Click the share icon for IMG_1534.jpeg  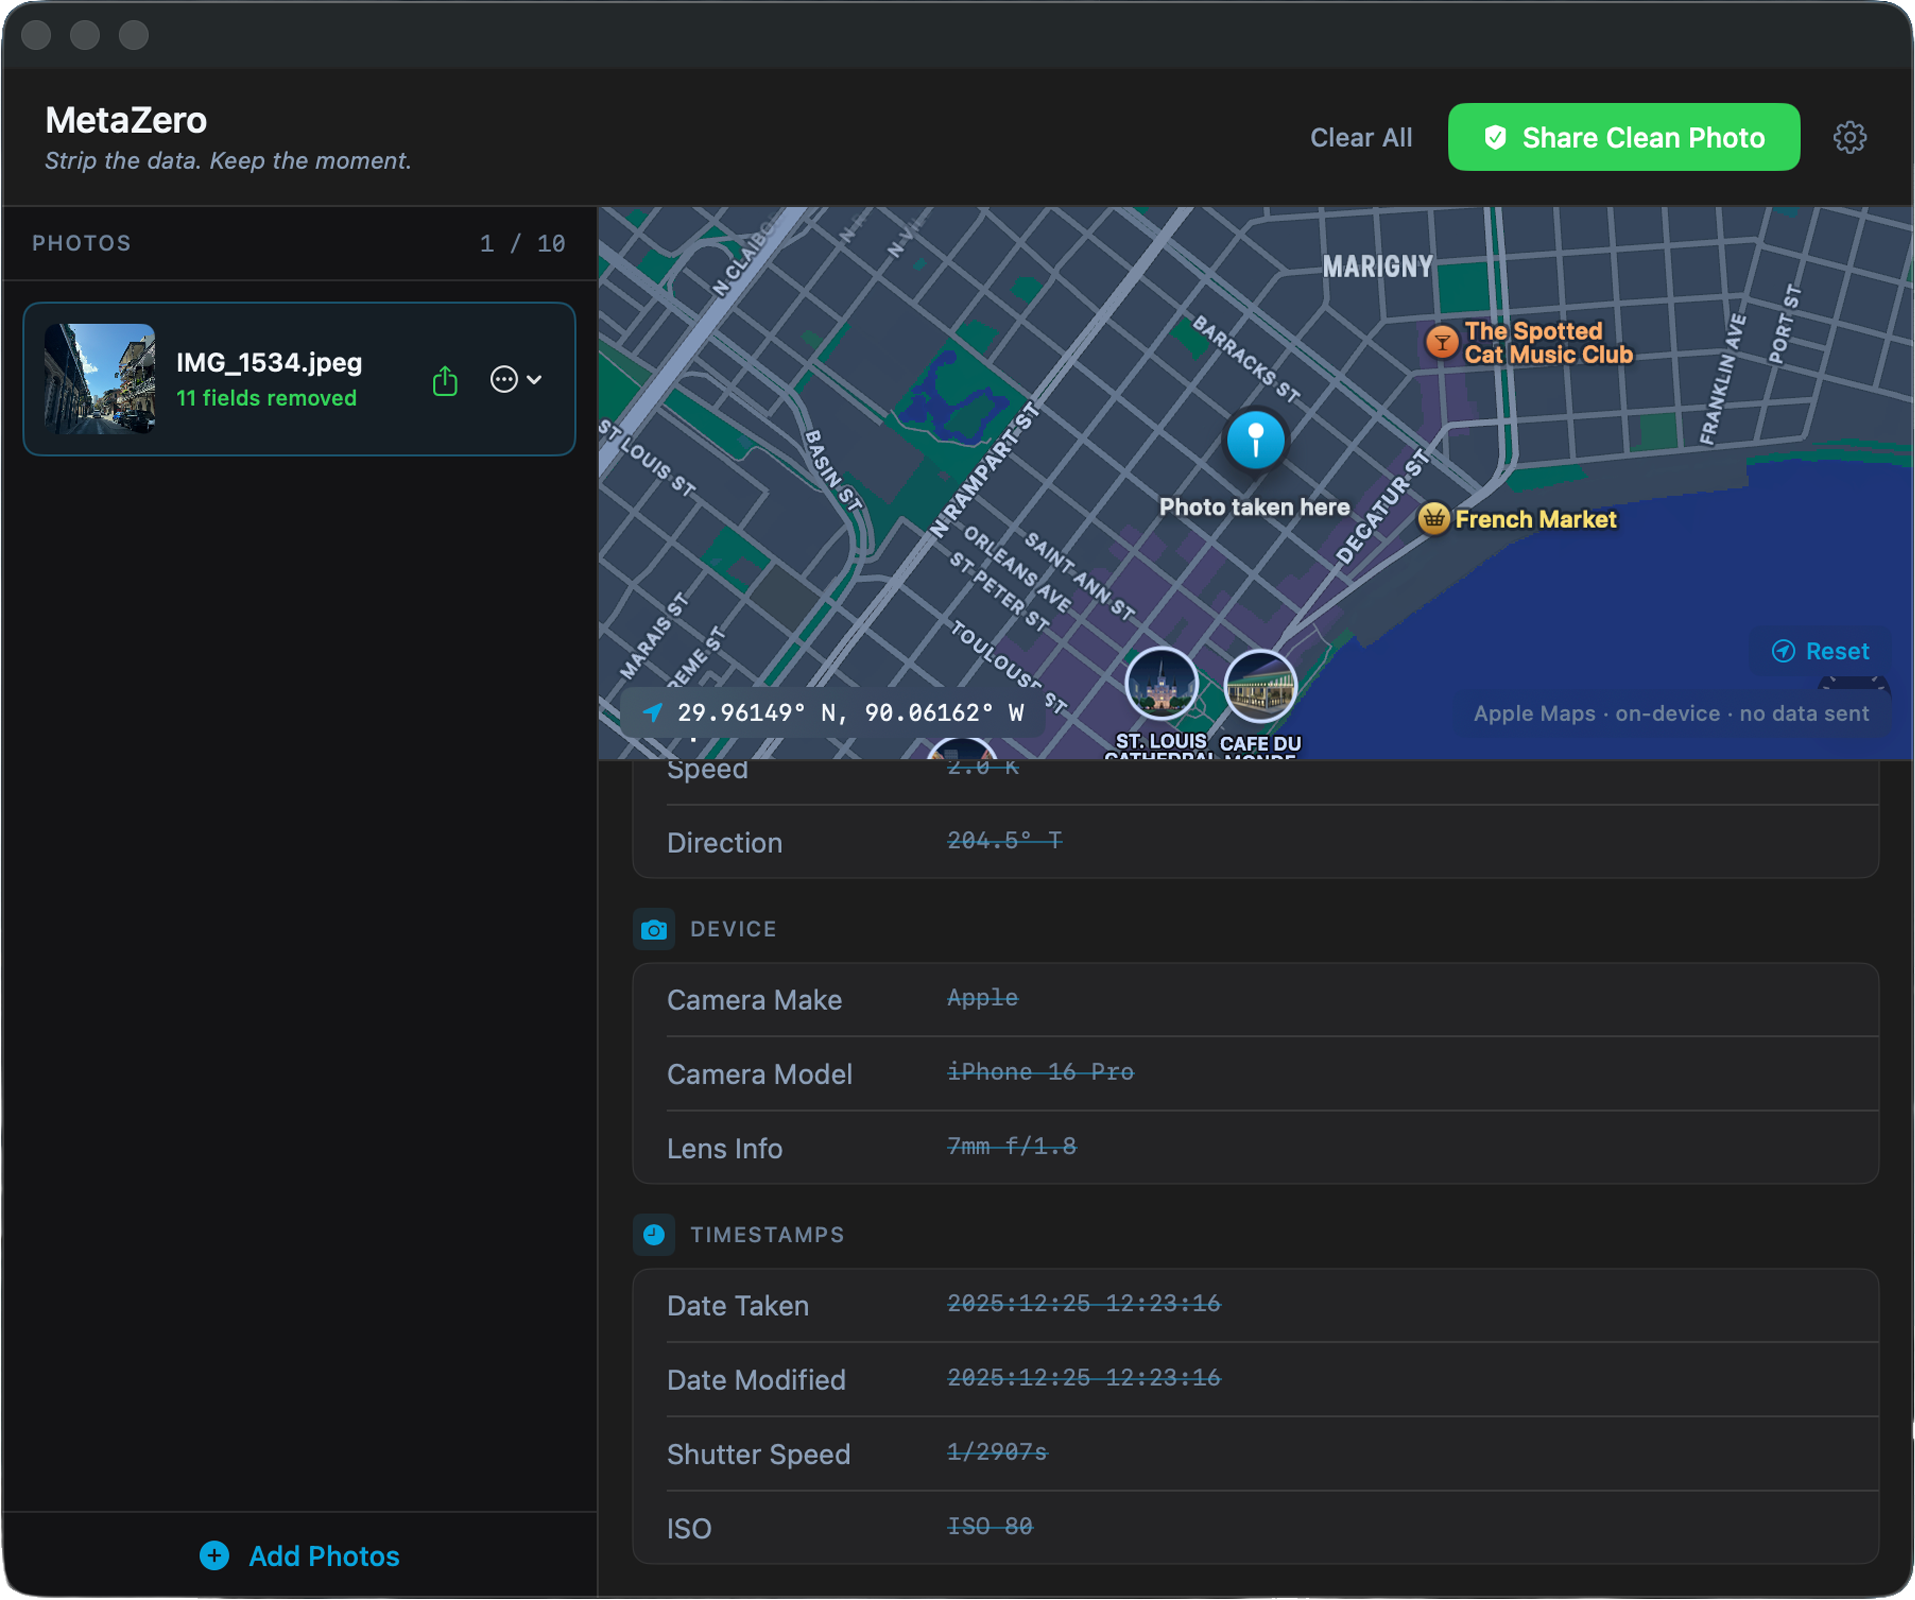[445, 380]
